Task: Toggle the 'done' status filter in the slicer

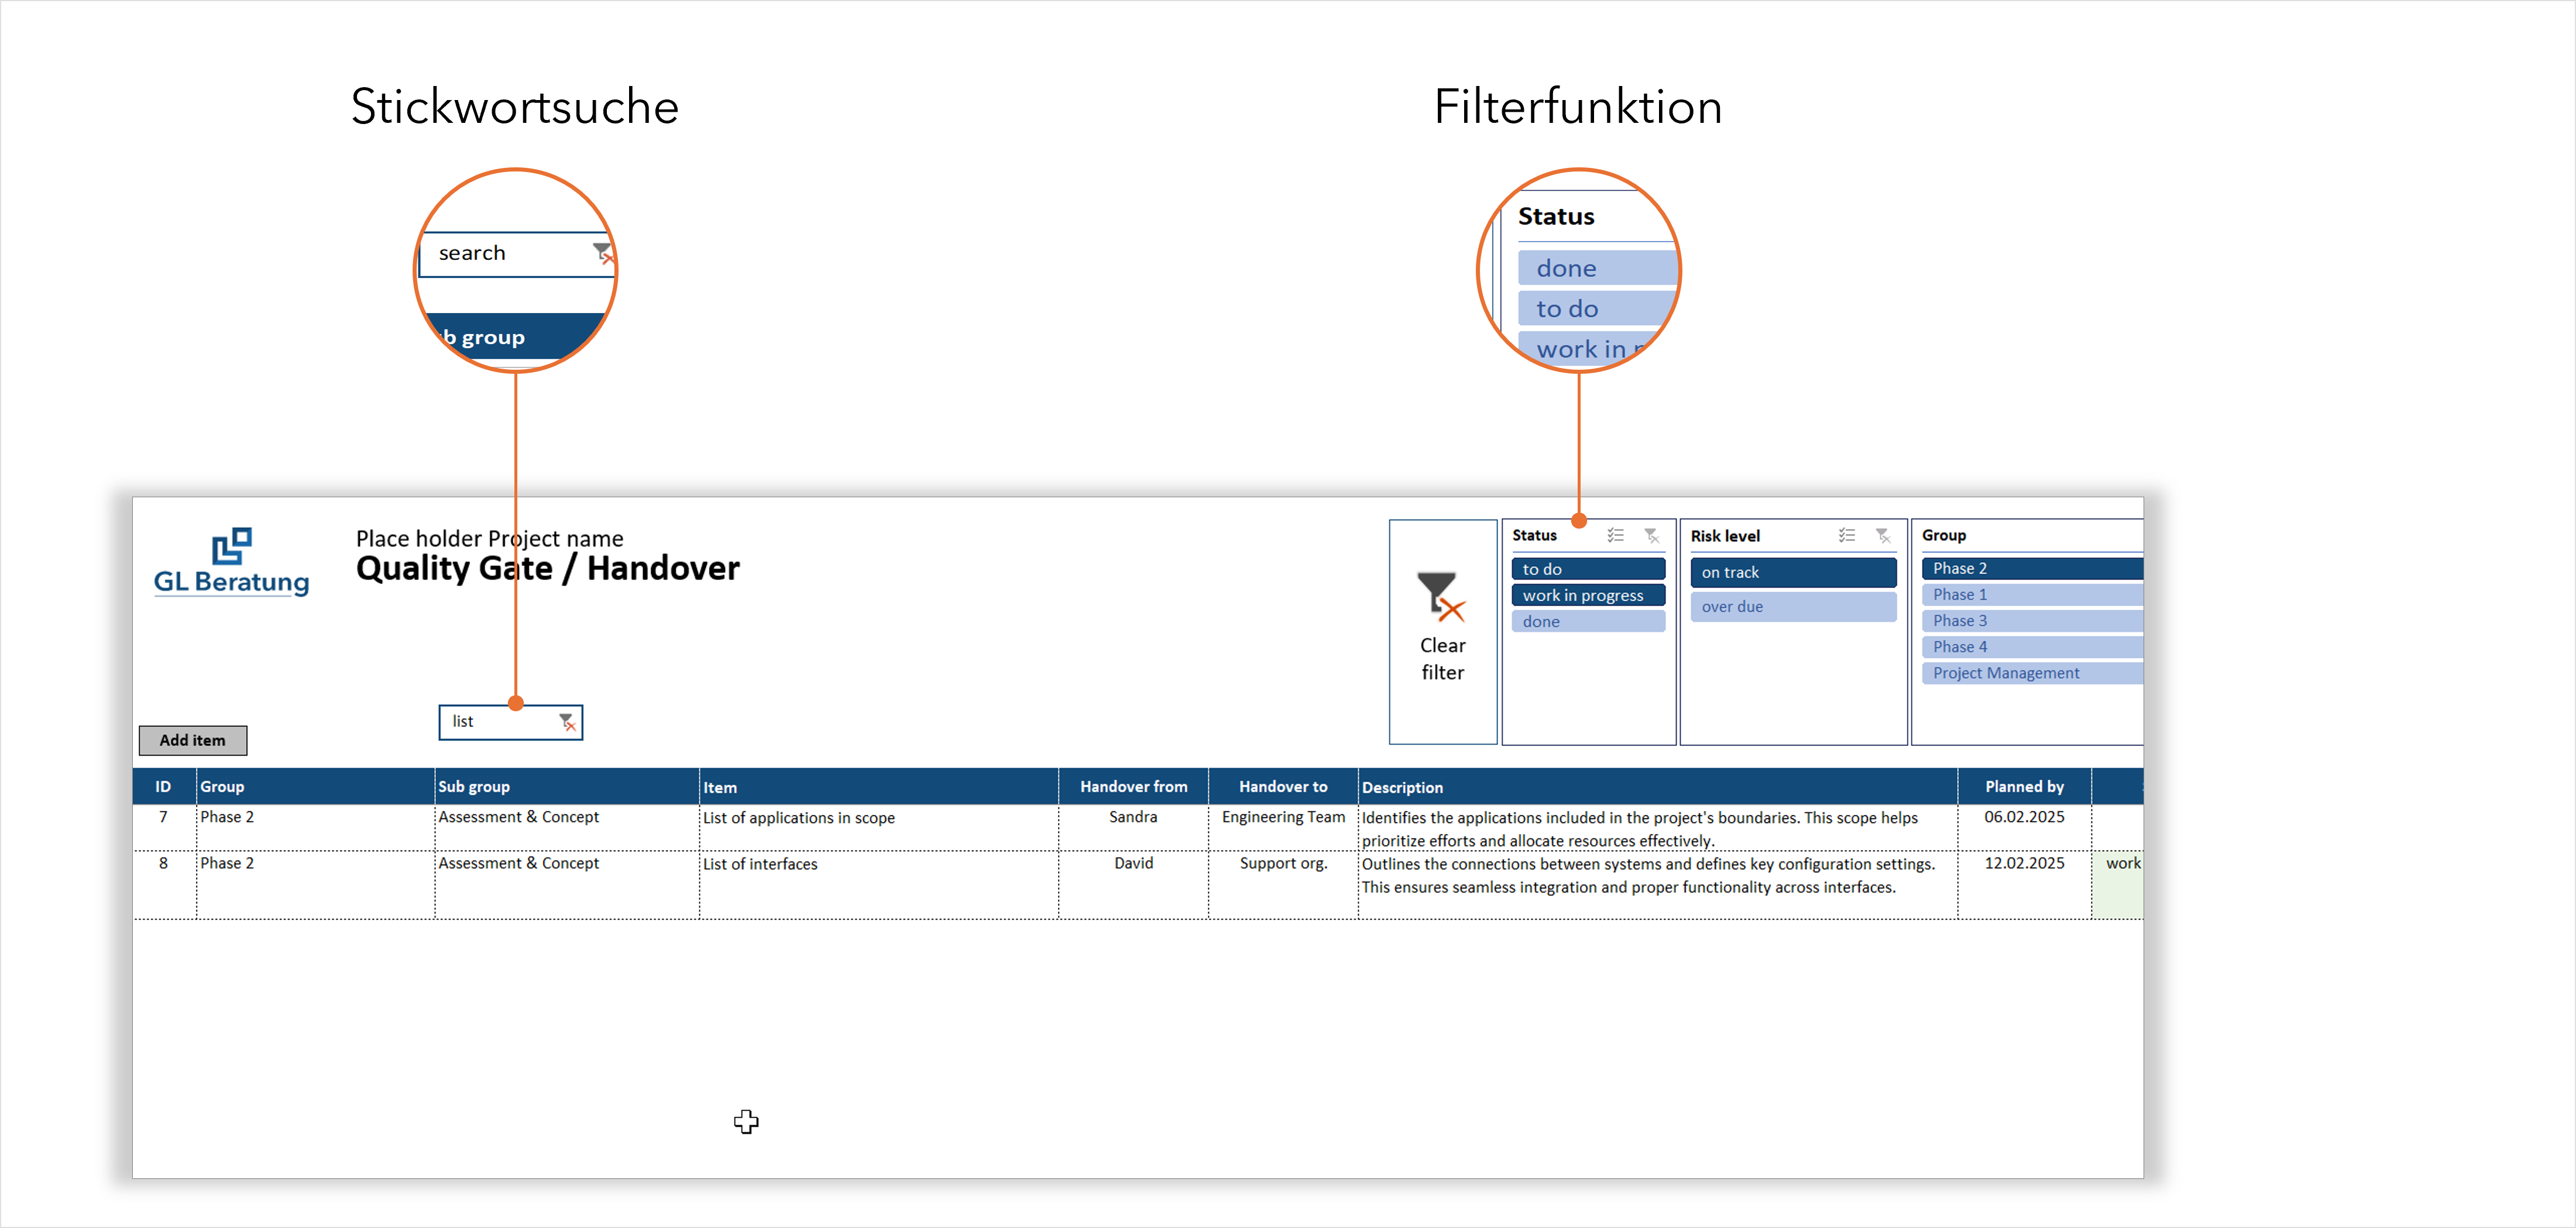Action: (x=1588, y=621)
